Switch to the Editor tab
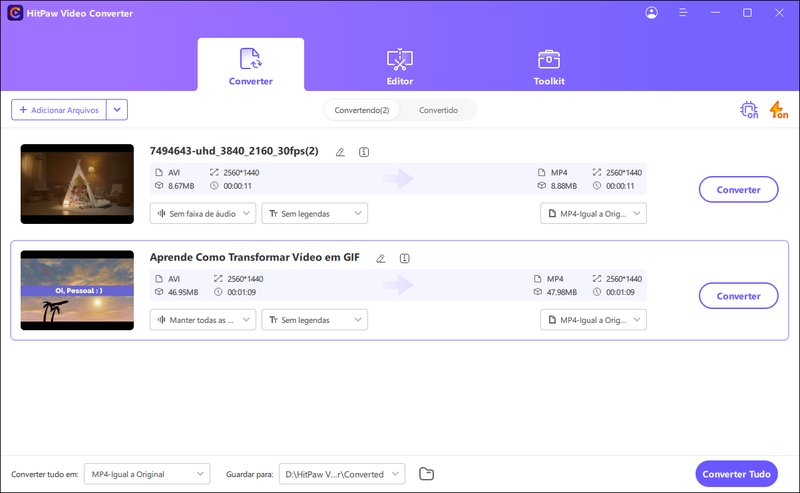The height and width of the screenshot is (493, 800). tap(399, 66)
